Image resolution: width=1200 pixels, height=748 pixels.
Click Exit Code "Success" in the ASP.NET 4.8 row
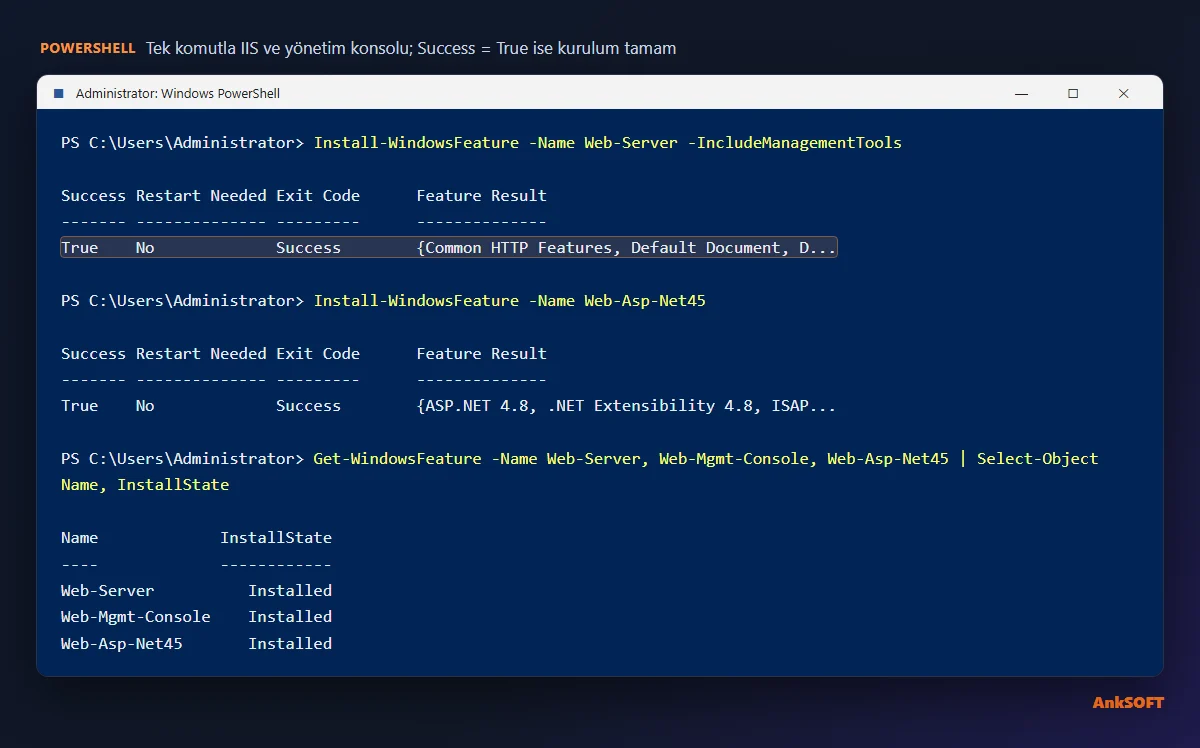[x=308, y=406]
